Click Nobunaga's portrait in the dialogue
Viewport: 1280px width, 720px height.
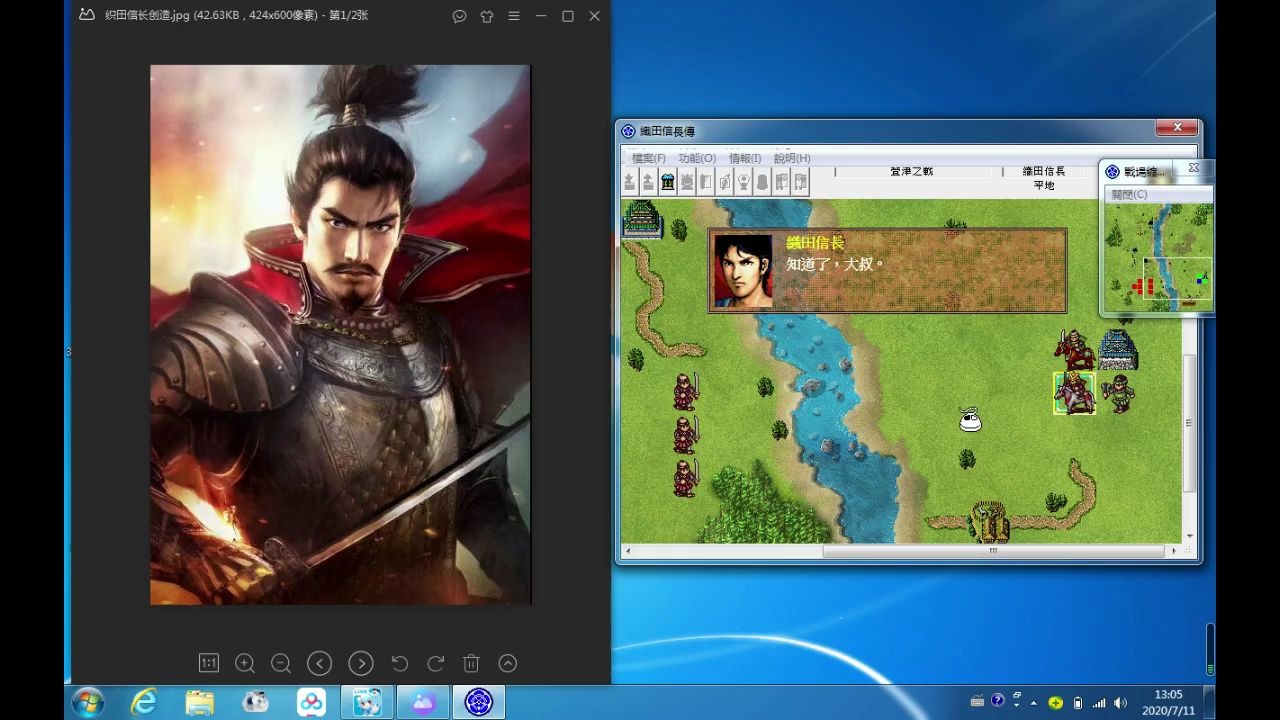tap(743, 271)
